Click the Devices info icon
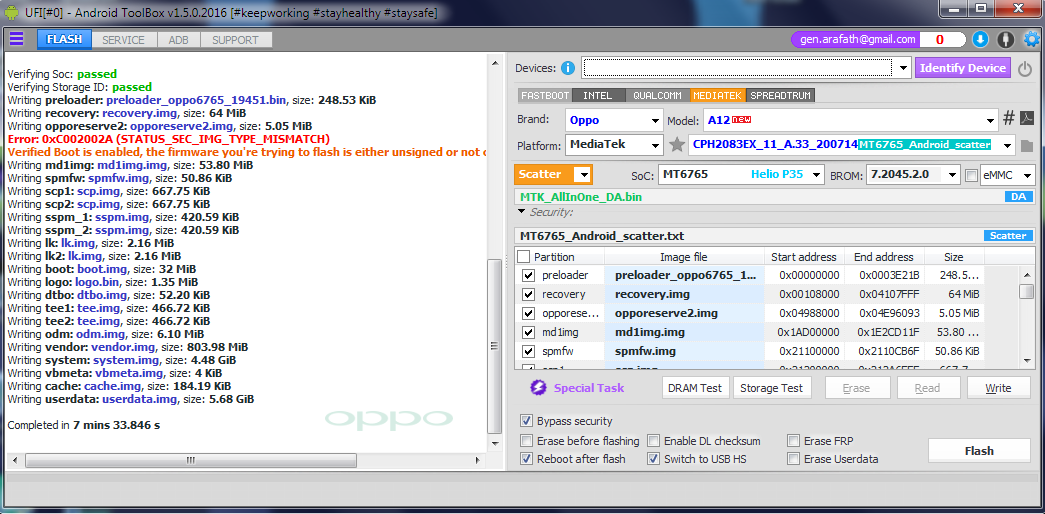1045x514 pixels. (568, 68)
